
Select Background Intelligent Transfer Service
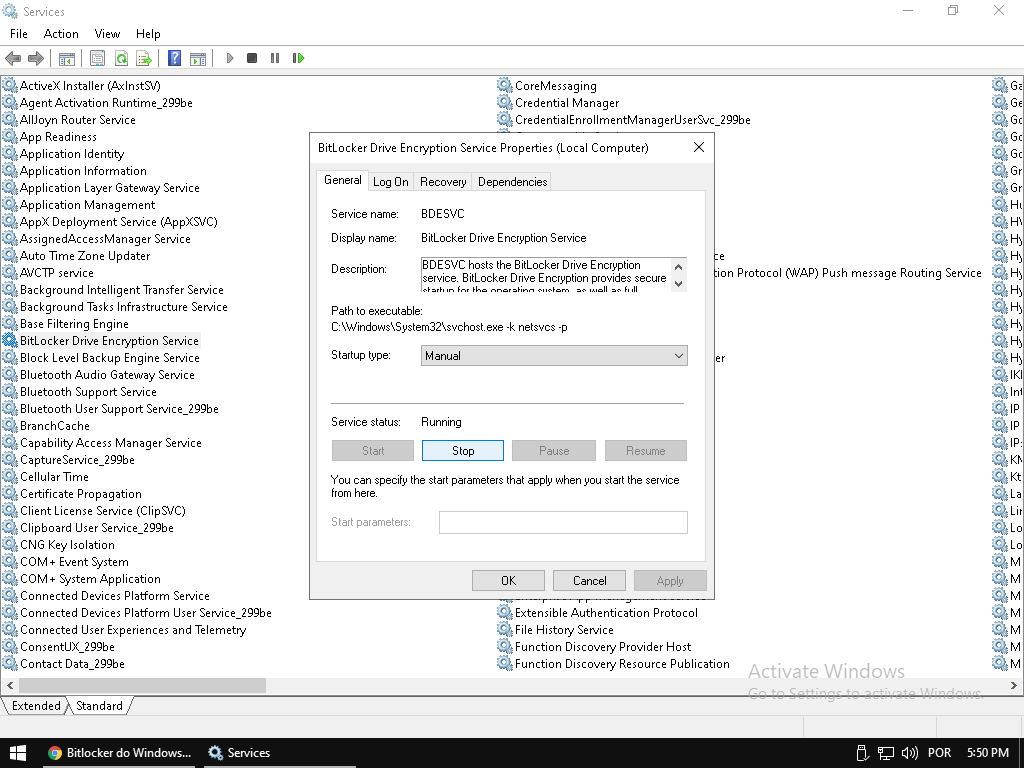[x=114, y=290]
